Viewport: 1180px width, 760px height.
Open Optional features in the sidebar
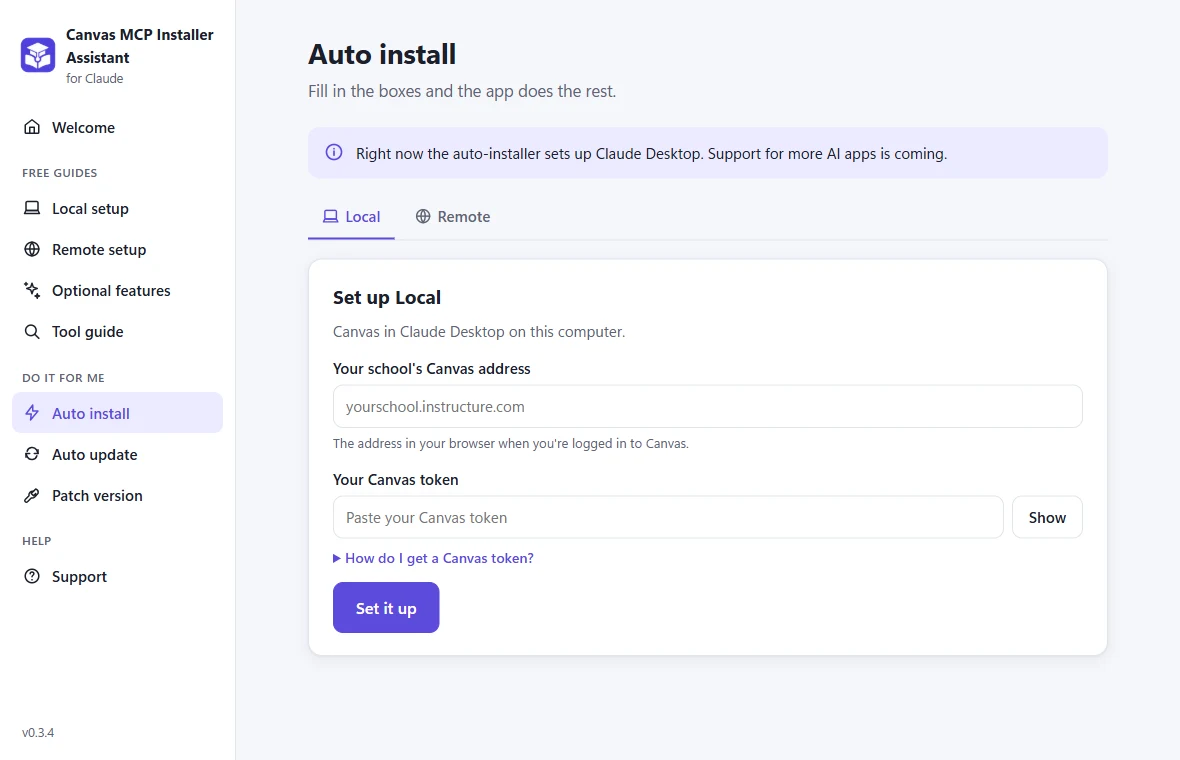117,290
